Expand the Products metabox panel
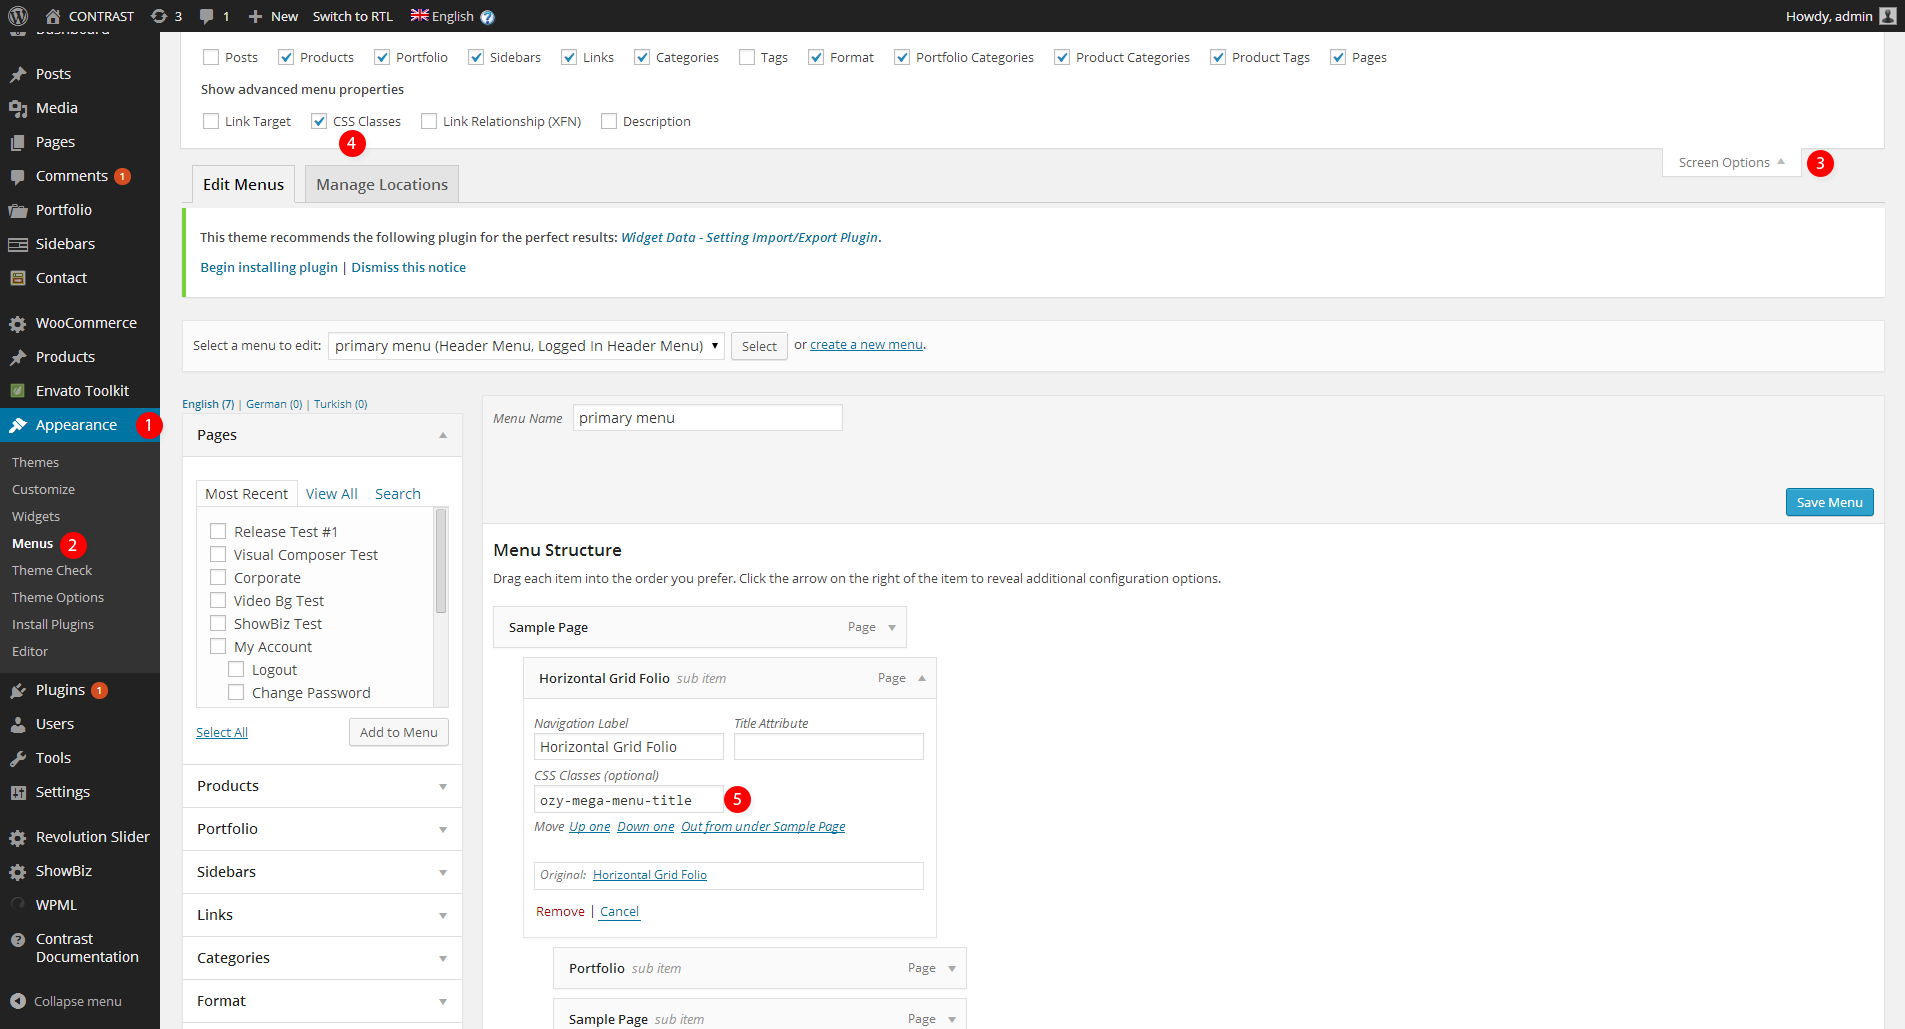1905x1029 pixels. (x=443, y=787)
